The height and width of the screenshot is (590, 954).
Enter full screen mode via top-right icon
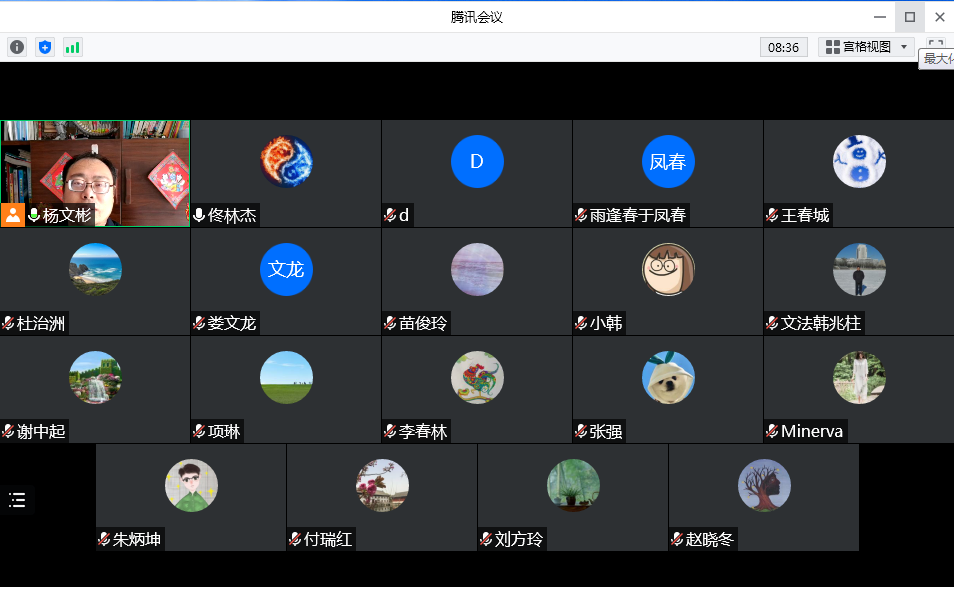click(x=935, y=46)
